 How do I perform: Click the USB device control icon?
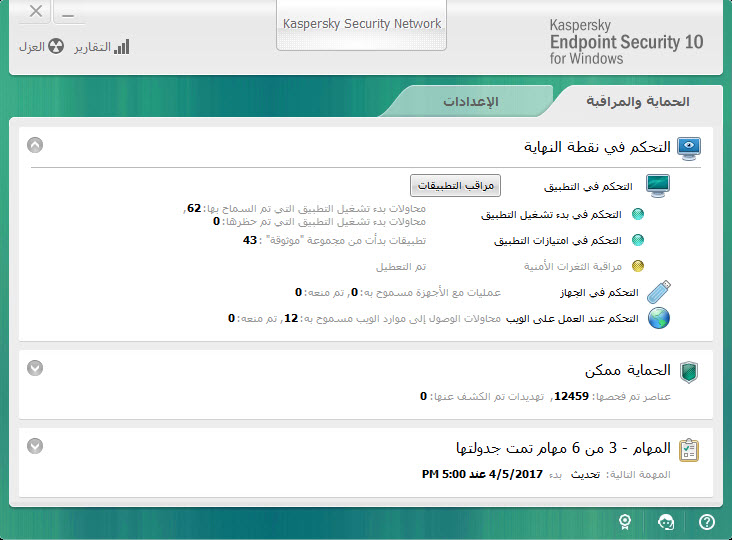659,292
